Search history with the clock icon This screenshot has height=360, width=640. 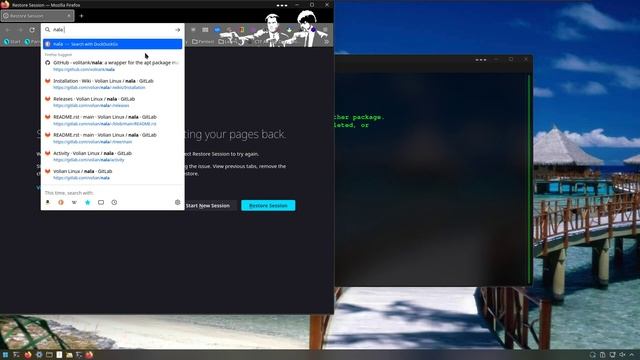tap(114, 202)
